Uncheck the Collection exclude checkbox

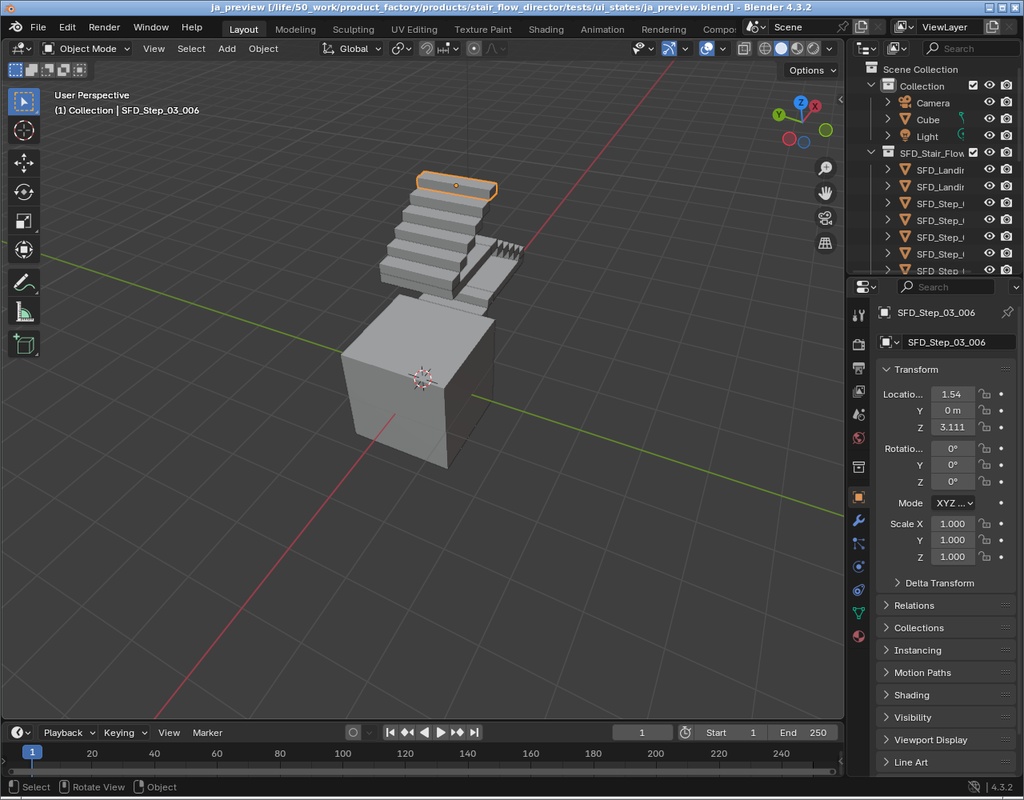[973, 86]
